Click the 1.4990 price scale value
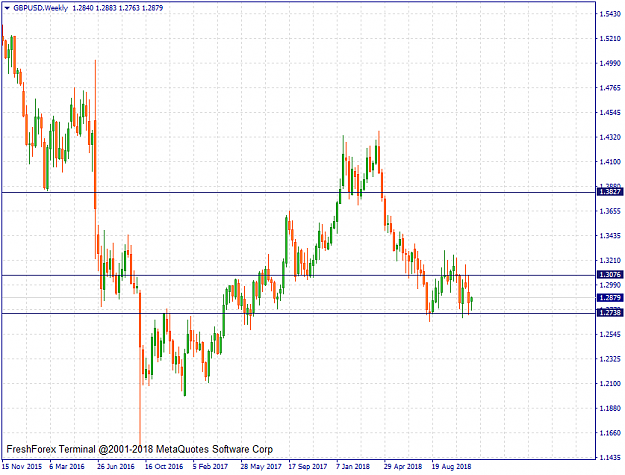Viewport: 625px width, 475px height. (610, 63)
